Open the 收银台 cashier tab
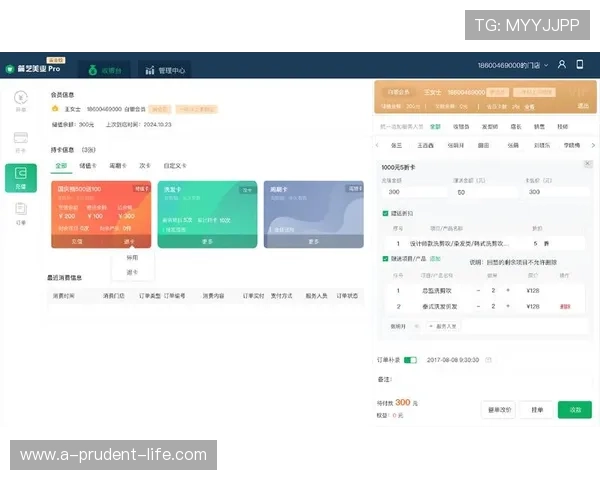 pyautogui.click(x=104, y=70)
